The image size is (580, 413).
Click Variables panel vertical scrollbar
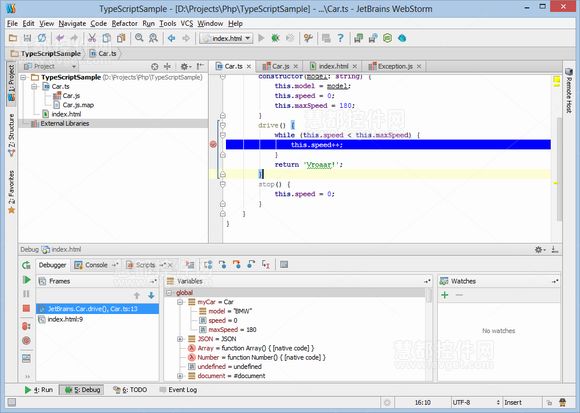pyautogui.click(x=429, y=296)
